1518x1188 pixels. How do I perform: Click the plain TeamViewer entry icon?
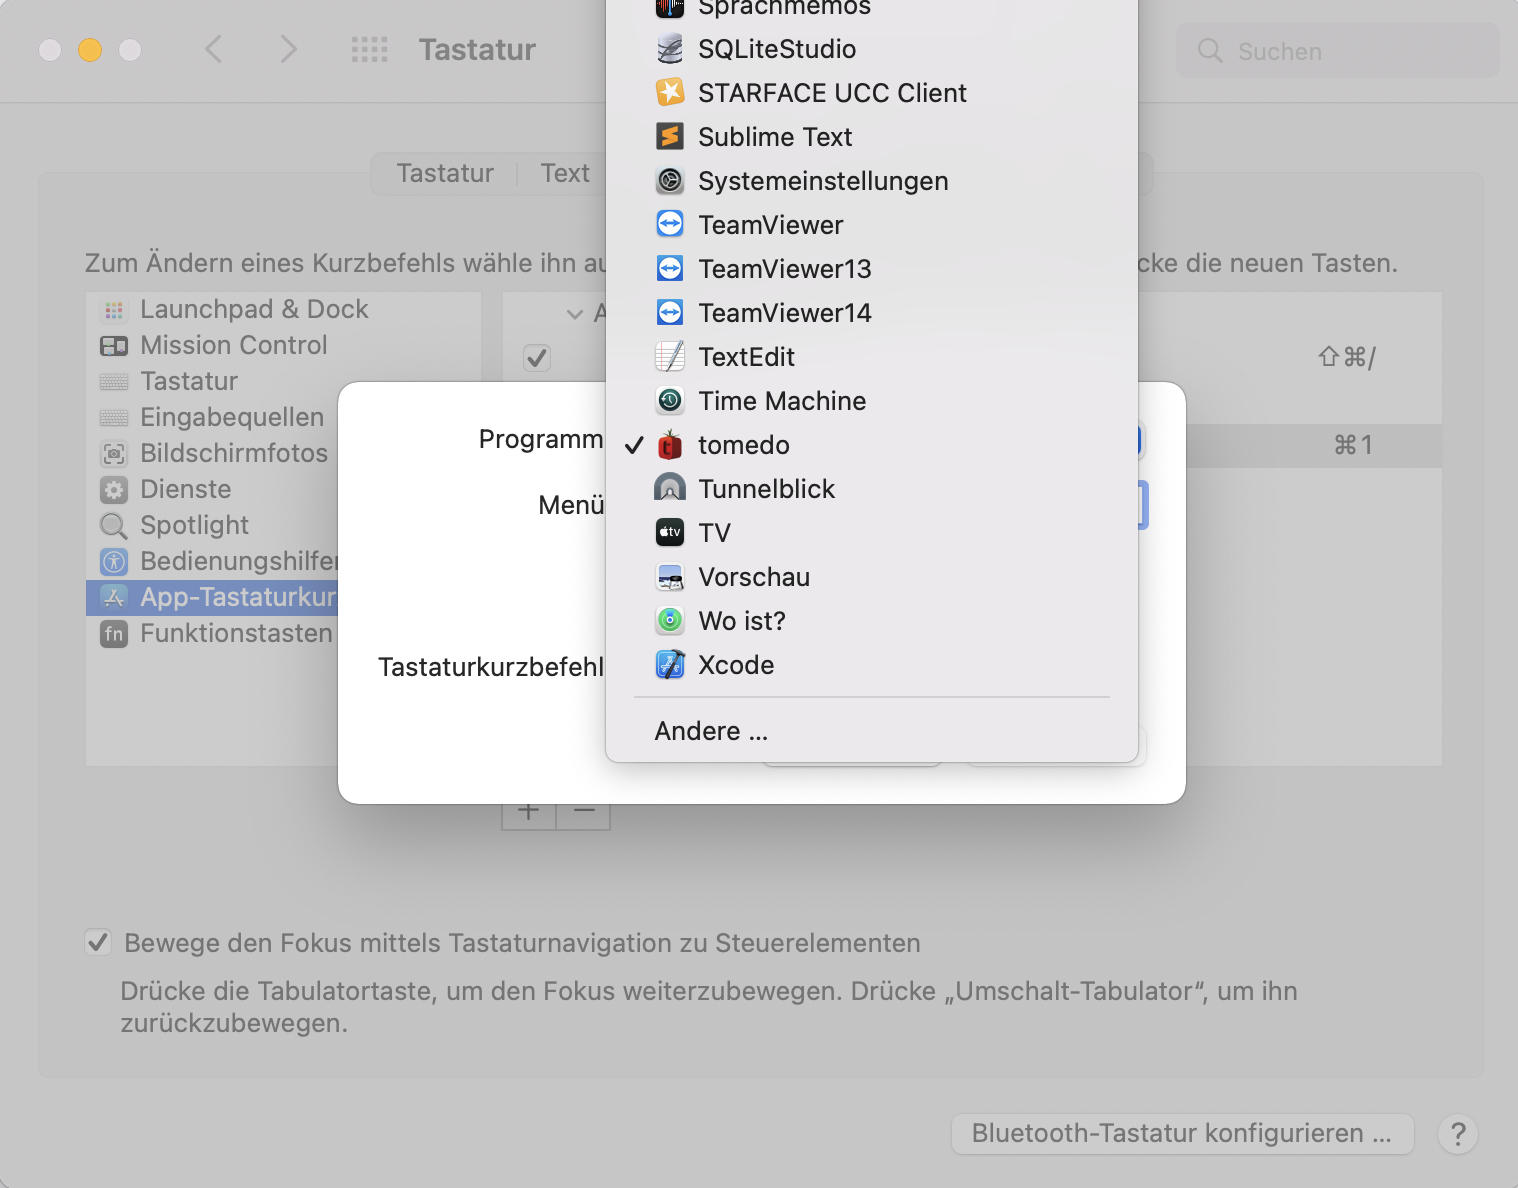(x=670, y=225)
